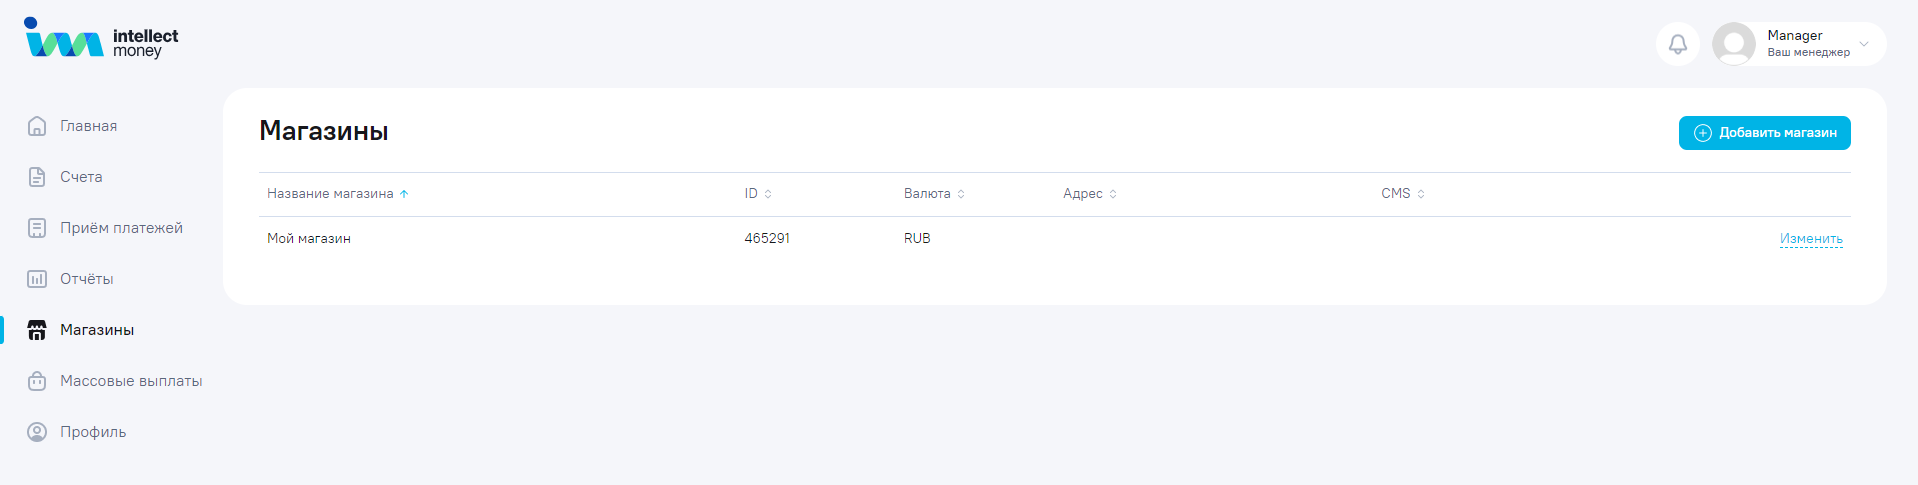Select the Мой магазин table row

[309, 239]
